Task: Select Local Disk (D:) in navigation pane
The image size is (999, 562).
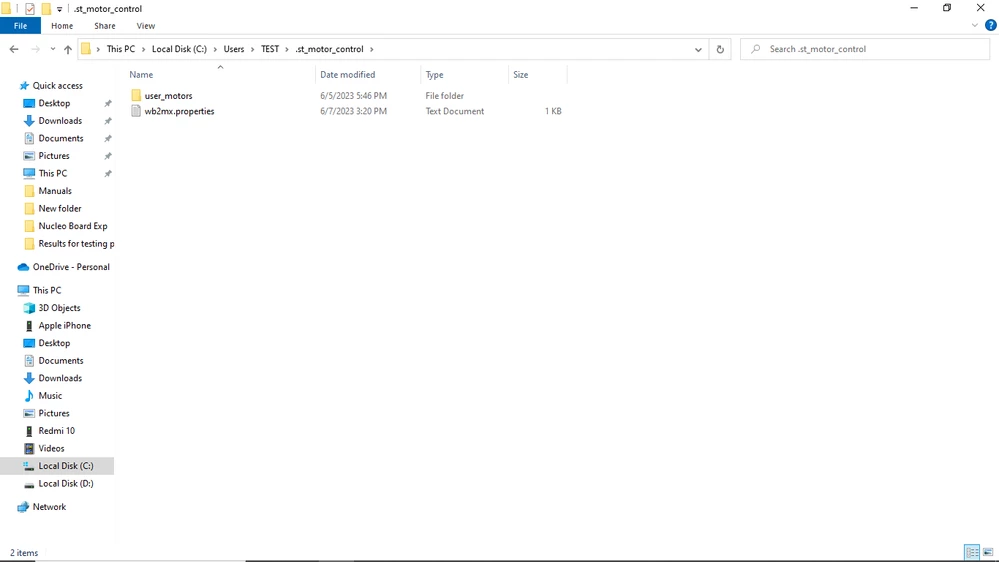Action: point(66,484)
